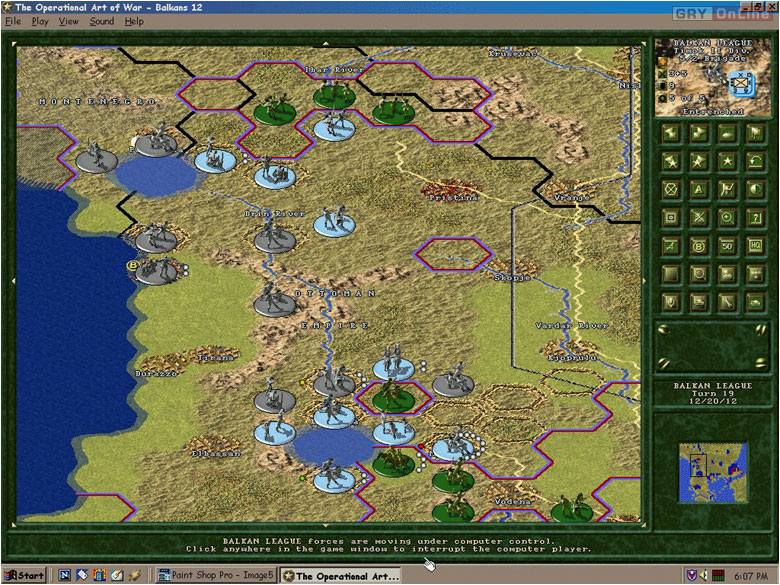Click the half-filled circle button
The image size is (780, 585).
click(x=756, y=190)
